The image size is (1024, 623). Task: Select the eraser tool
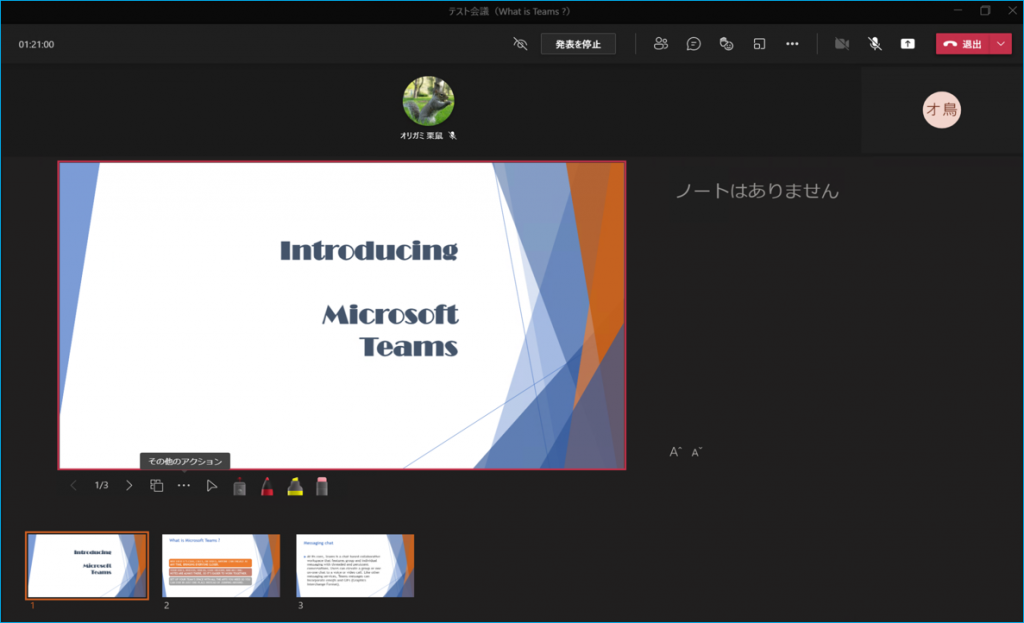click(x=322, y=486)
